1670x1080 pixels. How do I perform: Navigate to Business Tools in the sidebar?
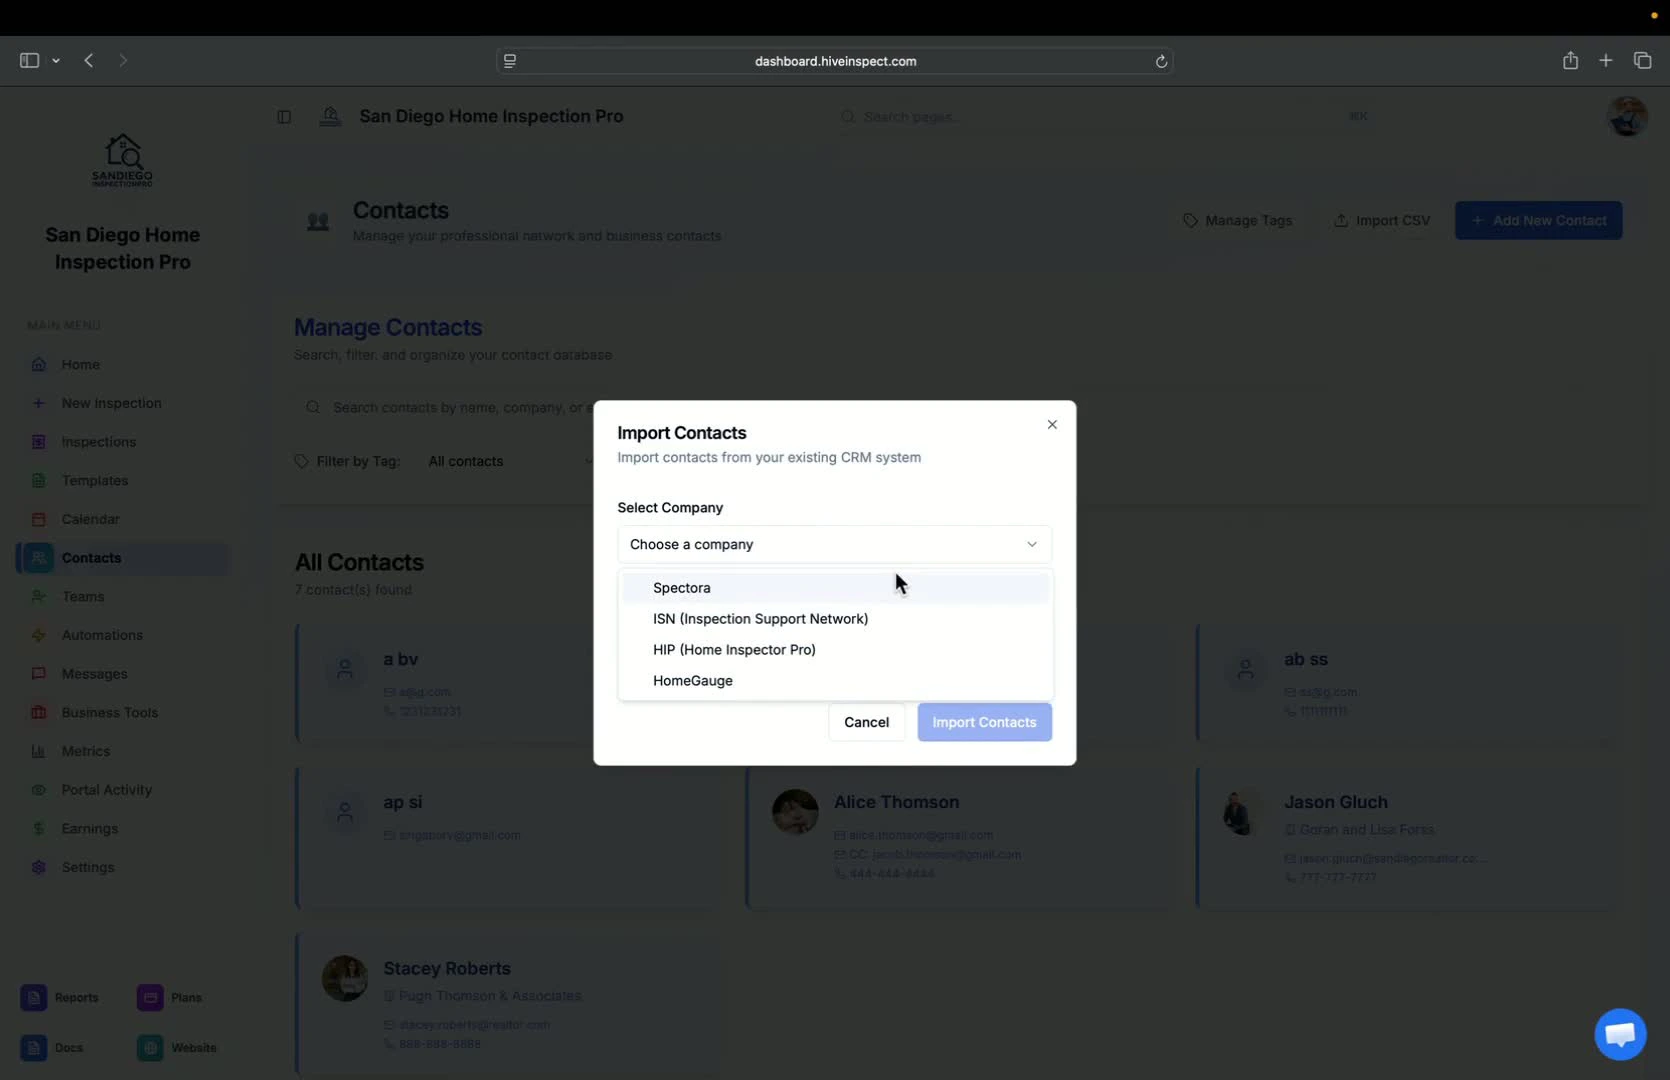point(110,712)
